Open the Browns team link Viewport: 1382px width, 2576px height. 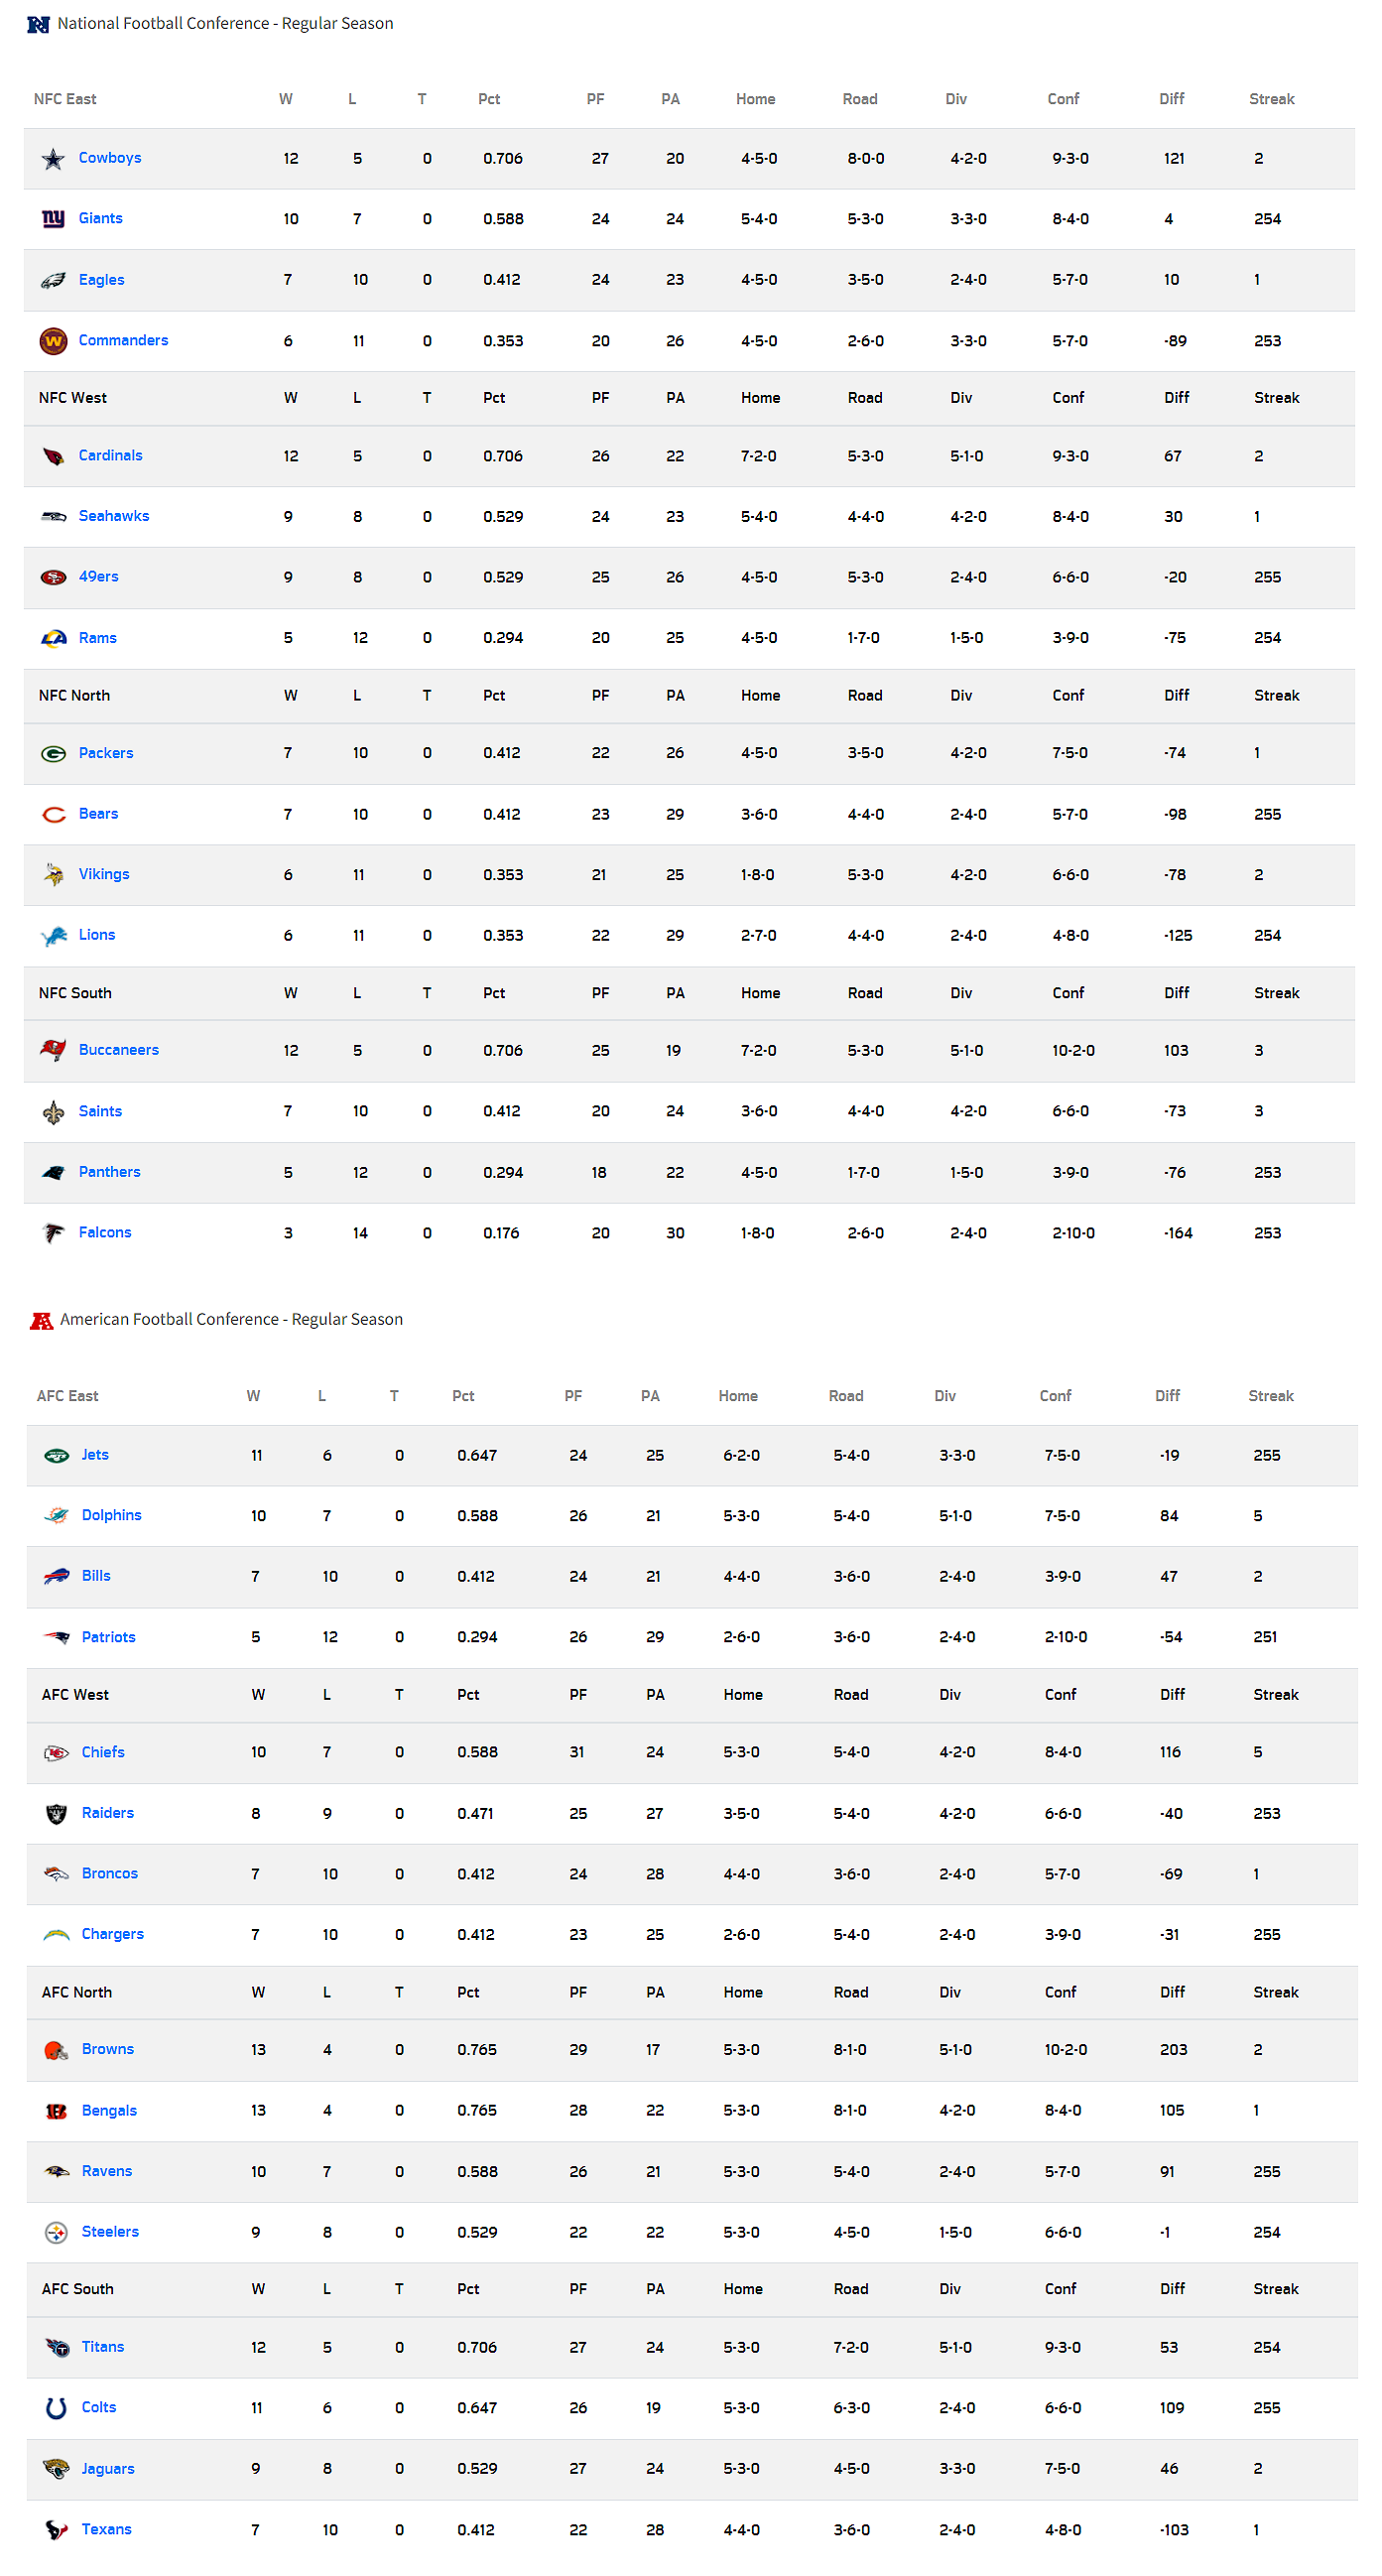pos(107,2050)
